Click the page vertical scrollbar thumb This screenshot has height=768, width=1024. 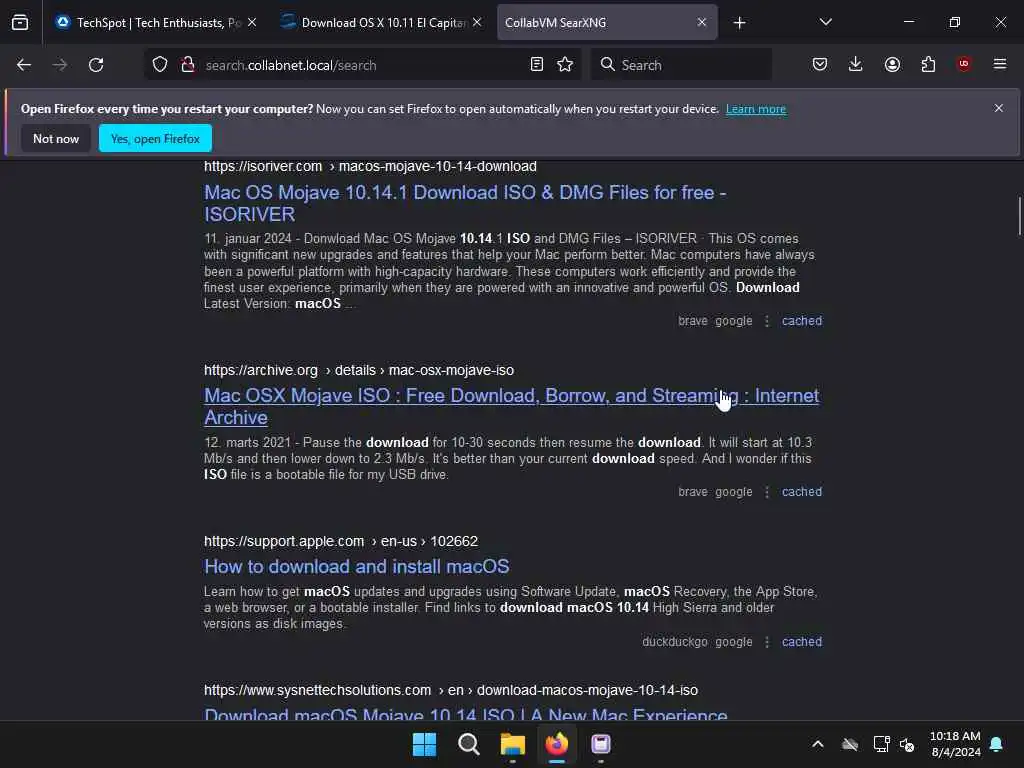coord(1019,215)
